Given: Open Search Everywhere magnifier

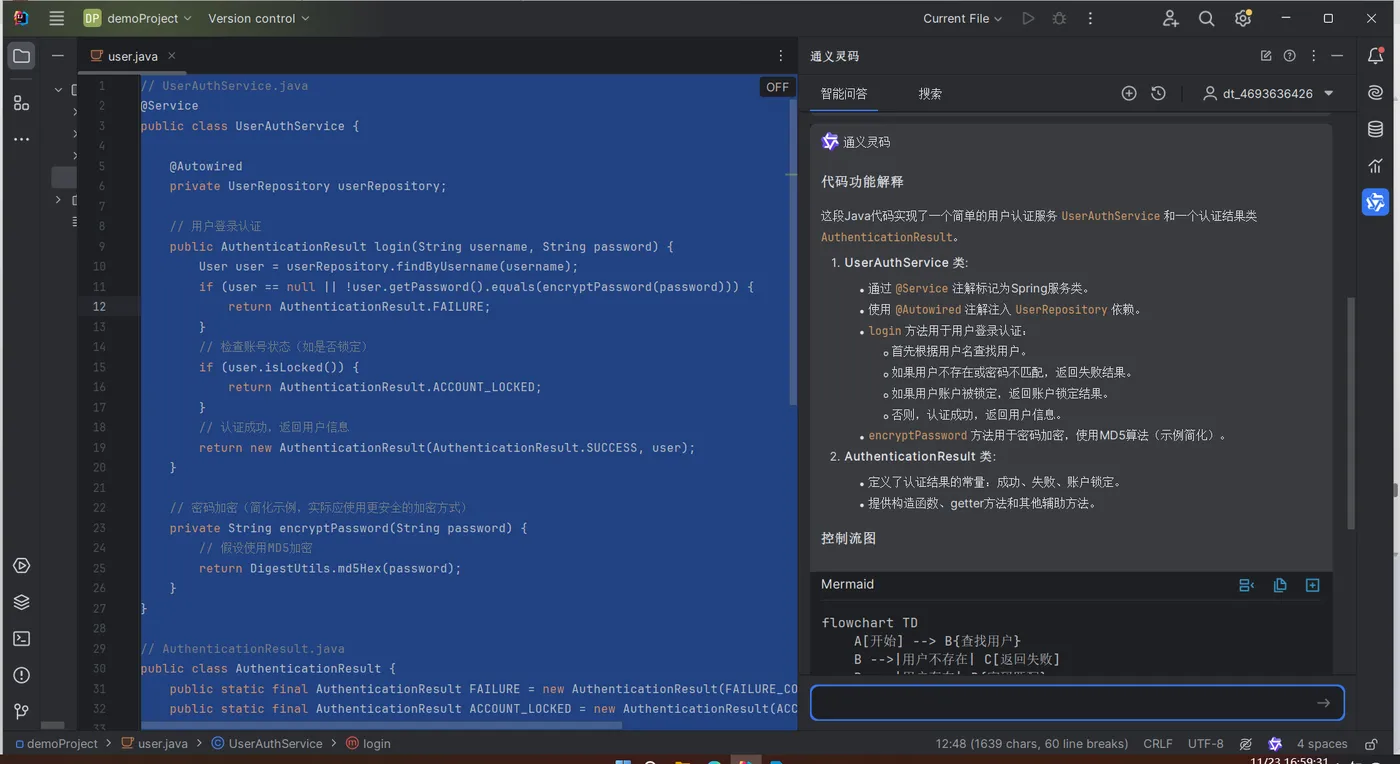Looking at the screenshot, I should click(x=1206, y=18).
